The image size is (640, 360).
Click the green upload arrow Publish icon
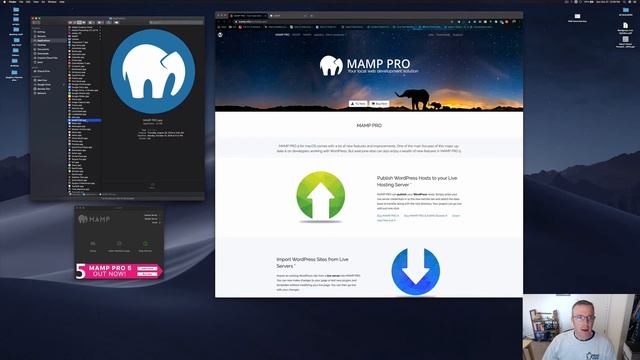(x=320, y=196)
